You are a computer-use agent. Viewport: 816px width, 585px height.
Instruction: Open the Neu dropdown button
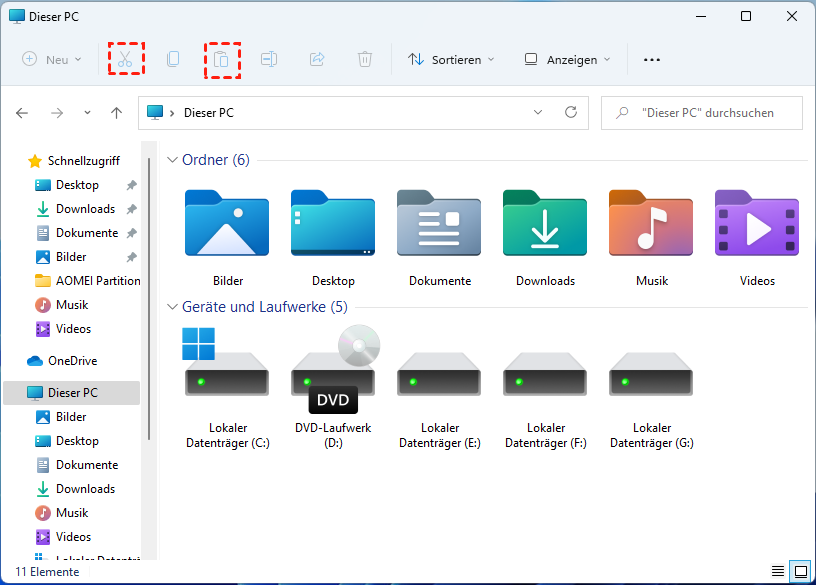point(52,59)
